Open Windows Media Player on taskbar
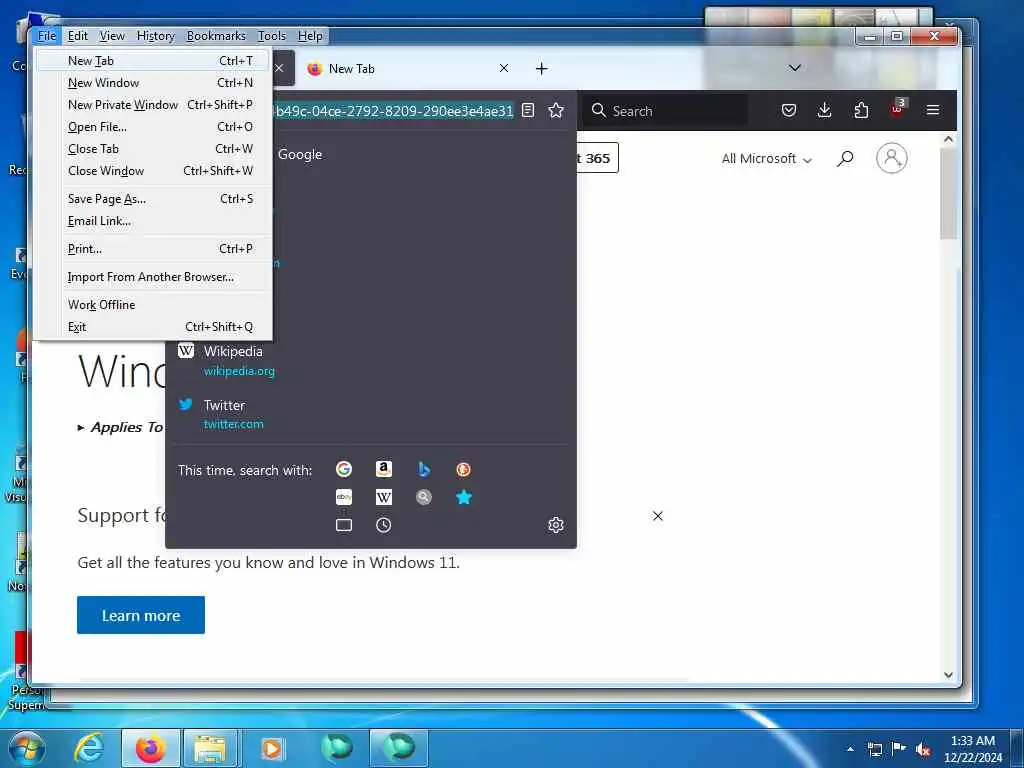This screenshot has height=768, width=1024. pos(272,748)
